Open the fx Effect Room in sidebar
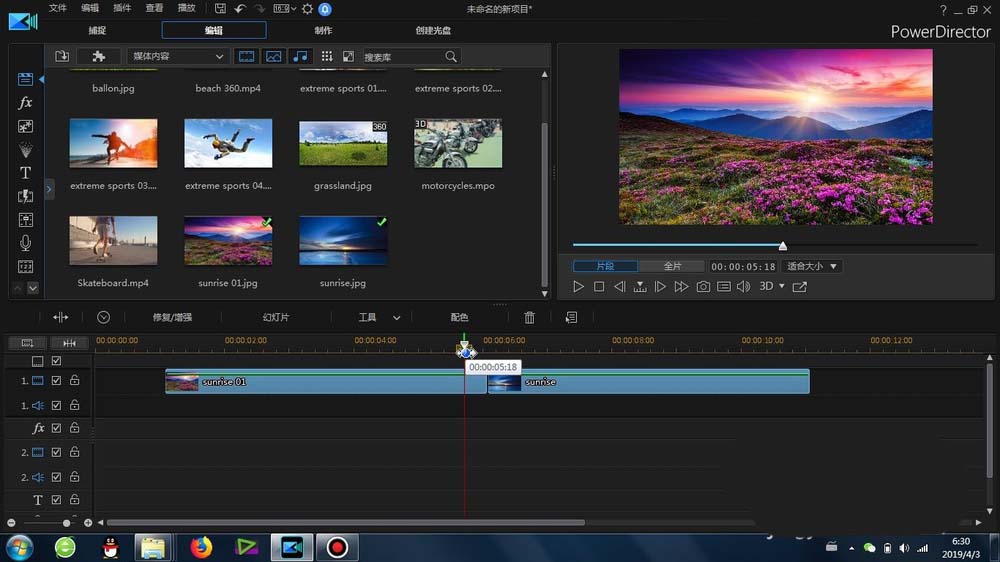Image resolution: width=1000 pixels, height=562 pixels. click(x=26, y=103)
